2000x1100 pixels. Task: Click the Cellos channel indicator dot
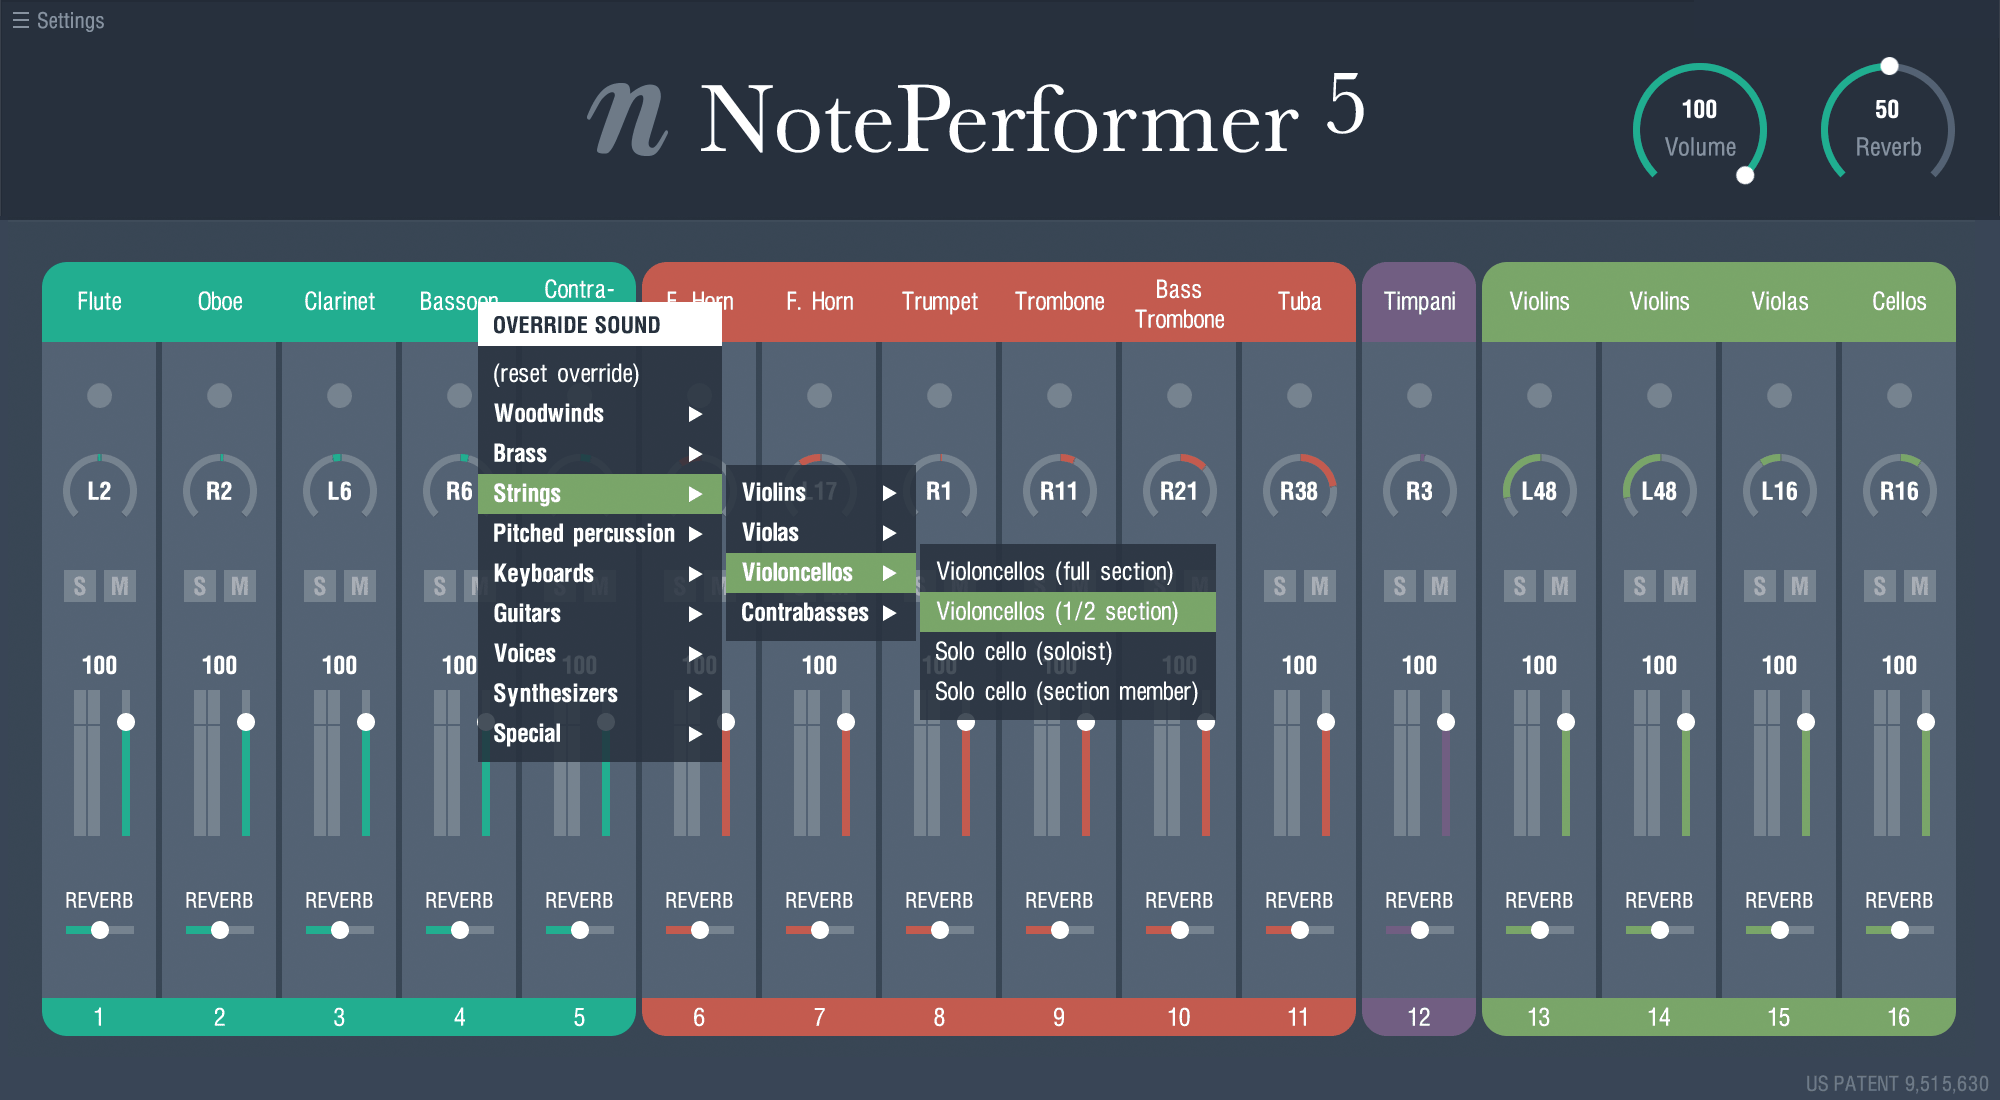coord(1899,395)
